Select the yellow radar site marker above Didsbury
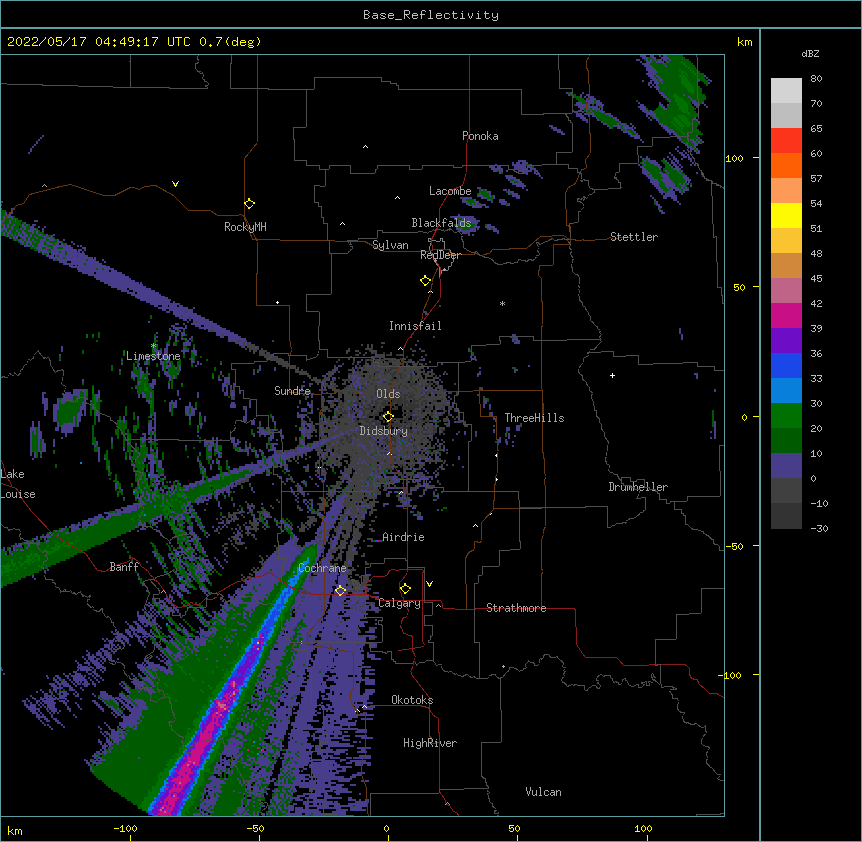The image size is (862, 842). click(388, 416)
